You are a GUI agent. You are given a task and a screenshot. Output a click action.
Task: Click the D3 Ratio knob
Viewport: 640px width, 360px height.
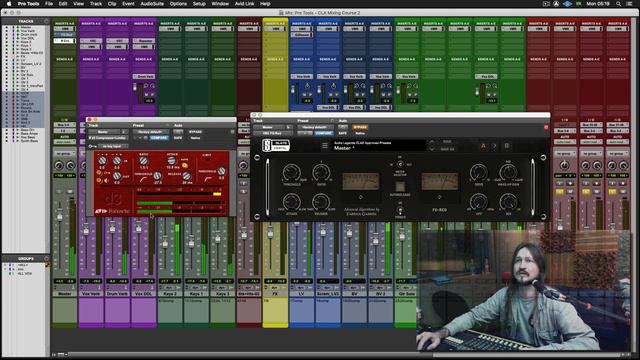pos(144,161)
